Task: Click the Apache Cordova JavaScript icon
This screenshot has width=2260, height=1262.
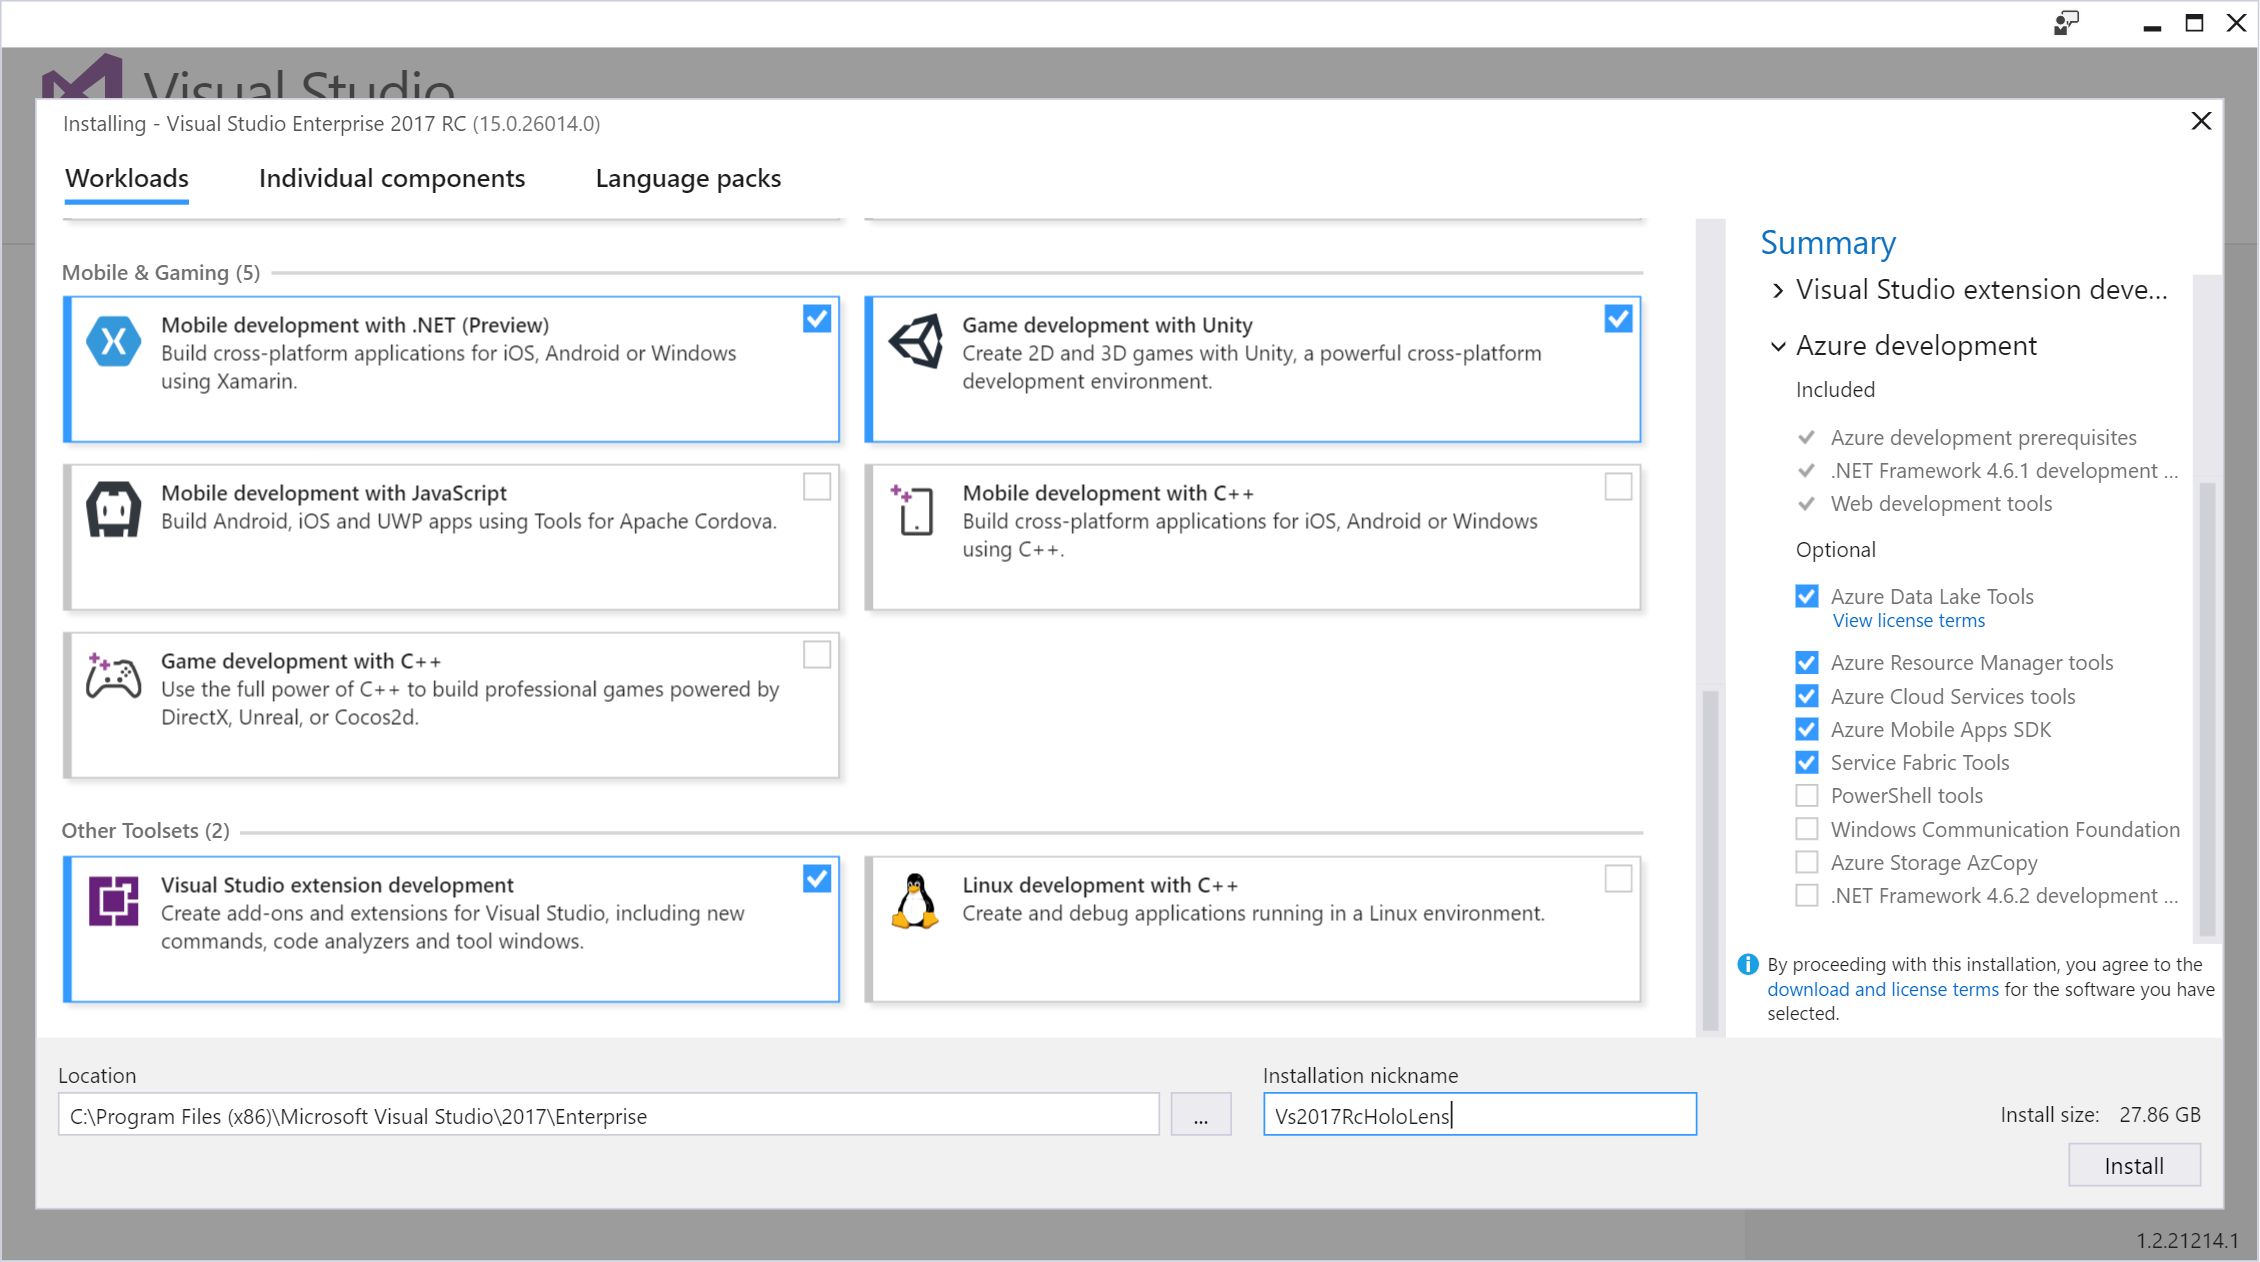Action: [113, 509]
